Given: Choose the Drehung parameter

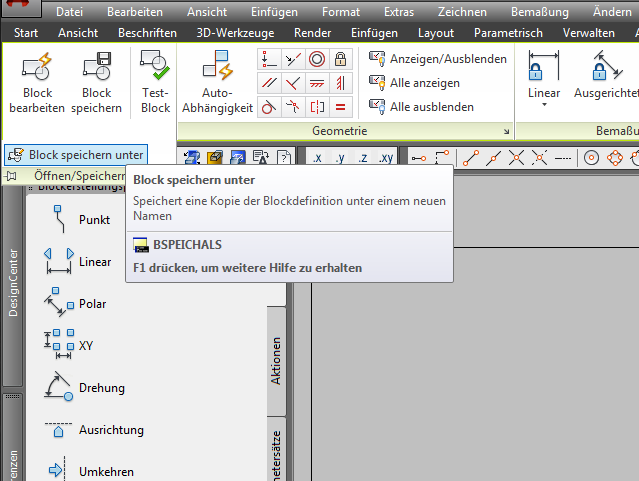Looking at the screenshot, I should 84,387.
